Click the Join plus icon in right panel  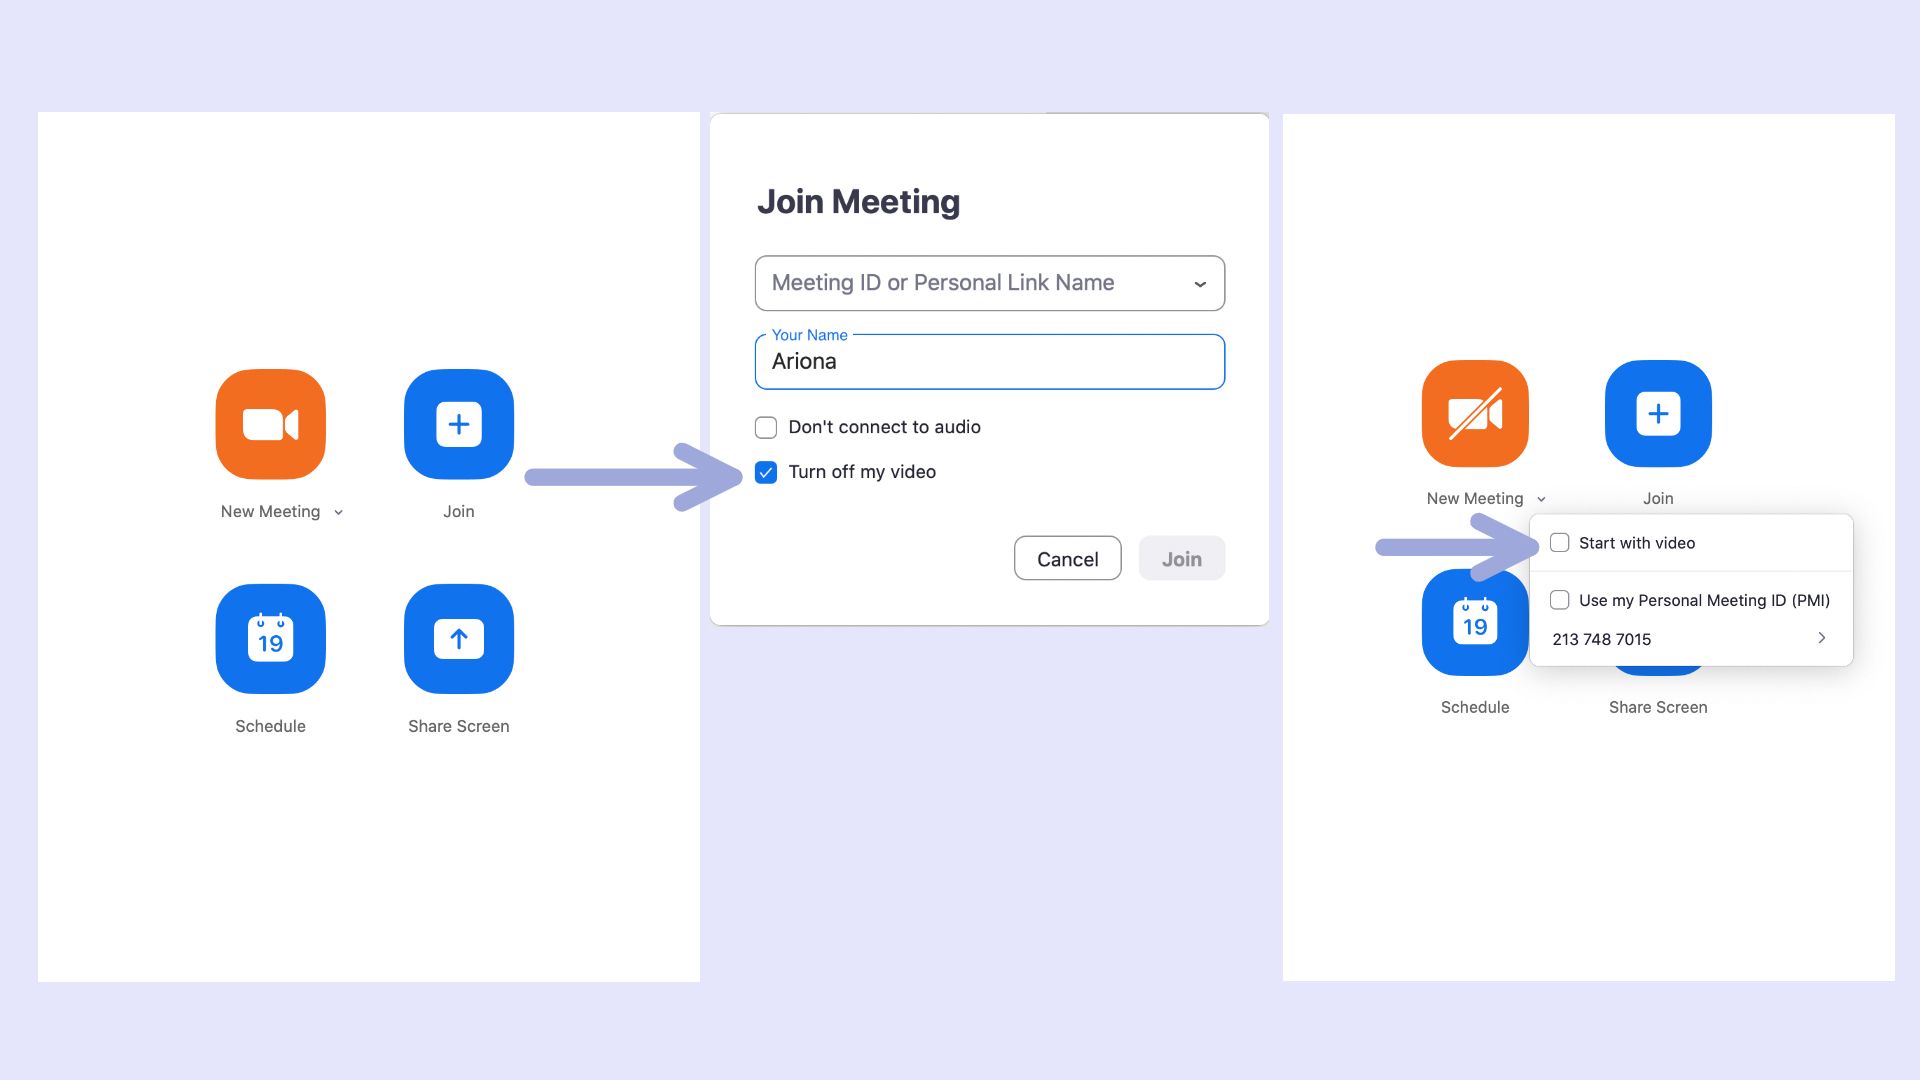1658,413
